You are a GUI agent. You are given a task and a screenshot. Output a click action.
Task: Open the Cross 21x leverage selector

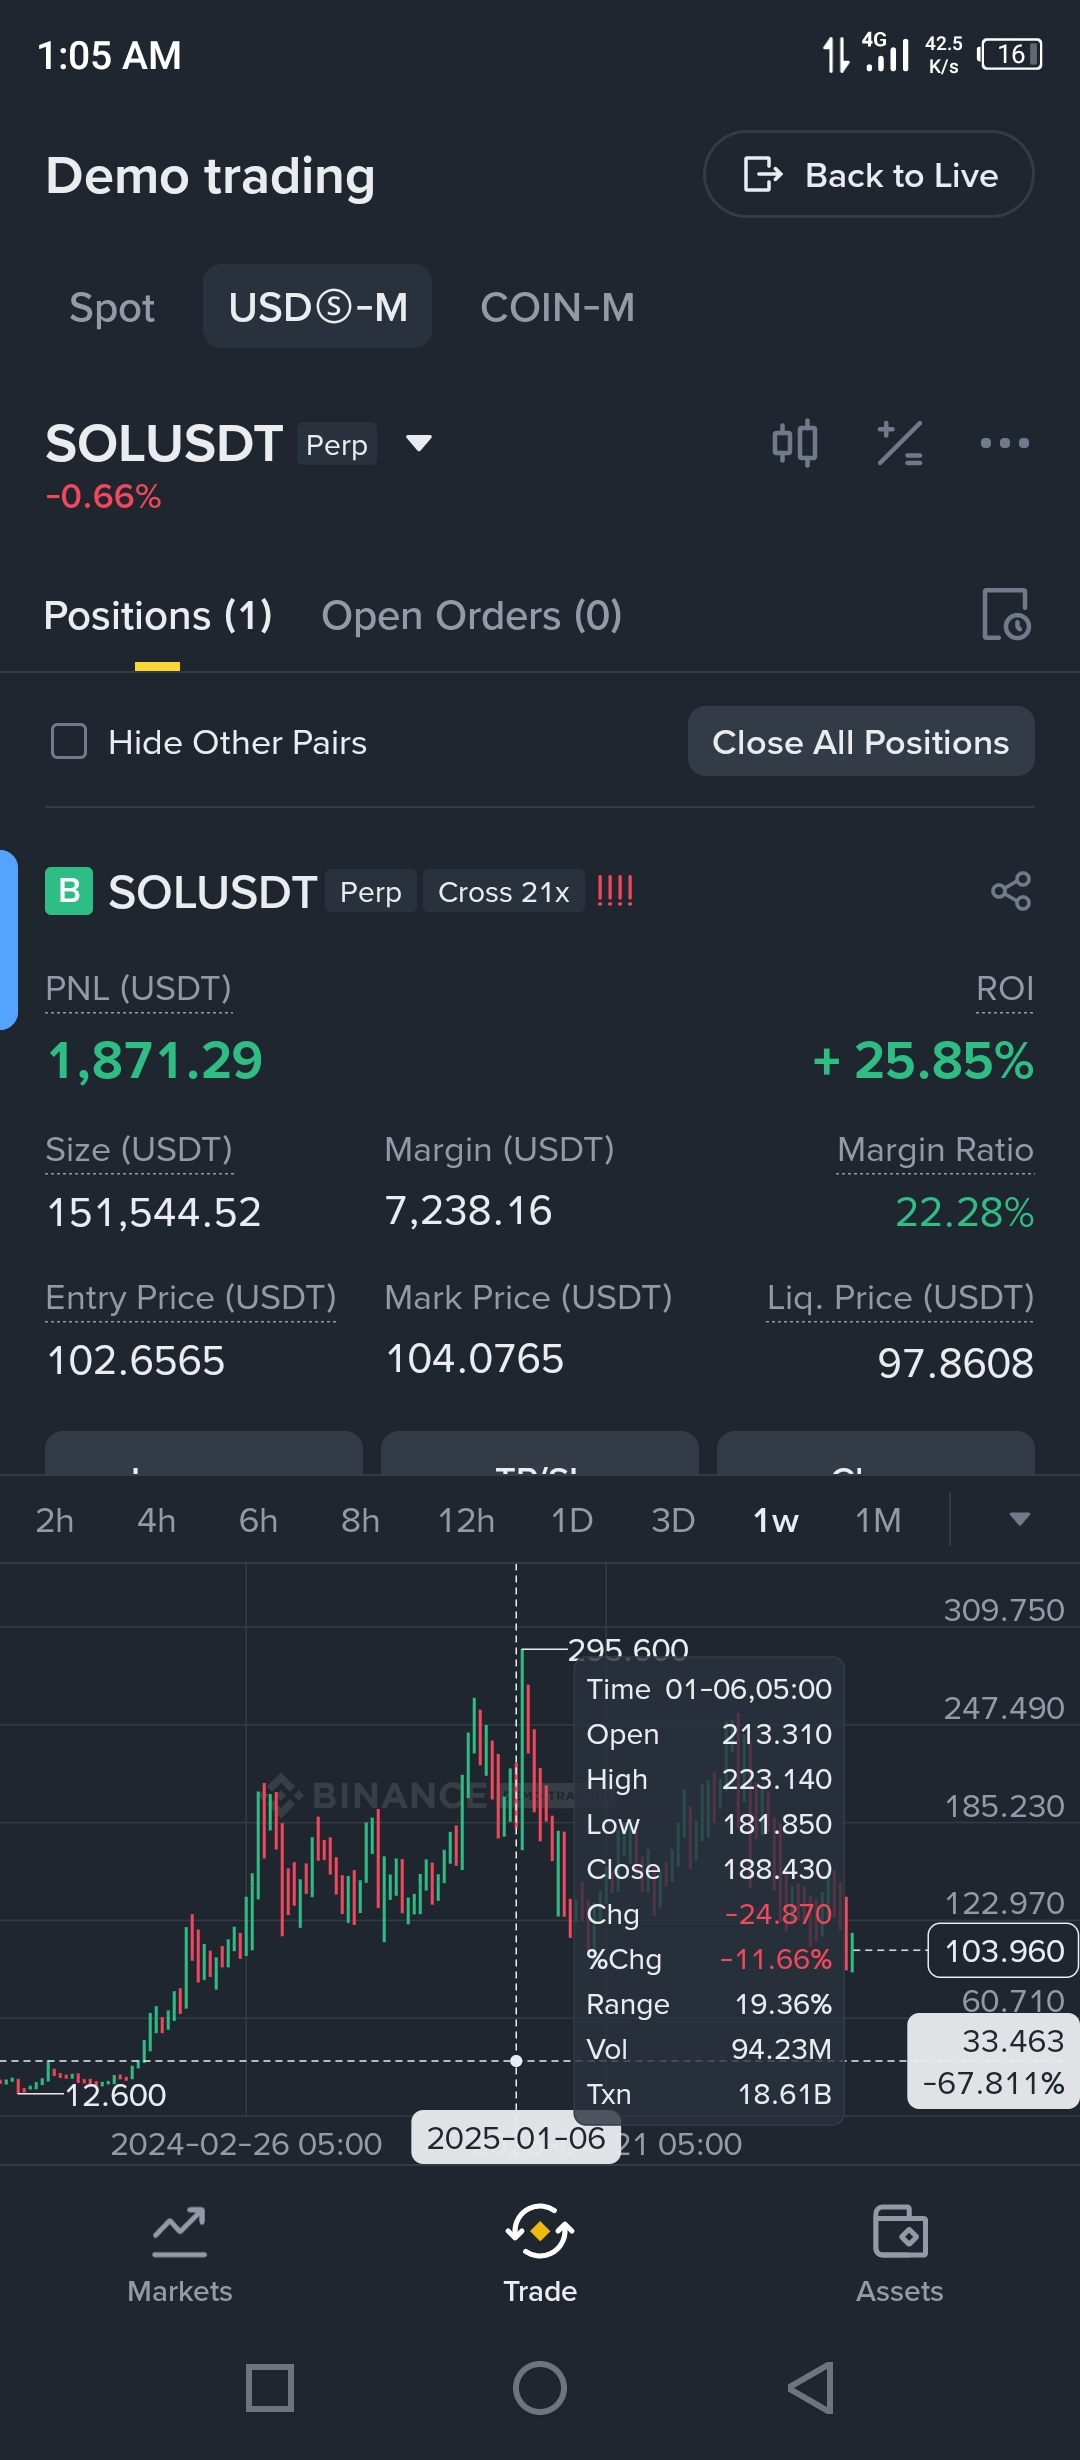[503, 892]
